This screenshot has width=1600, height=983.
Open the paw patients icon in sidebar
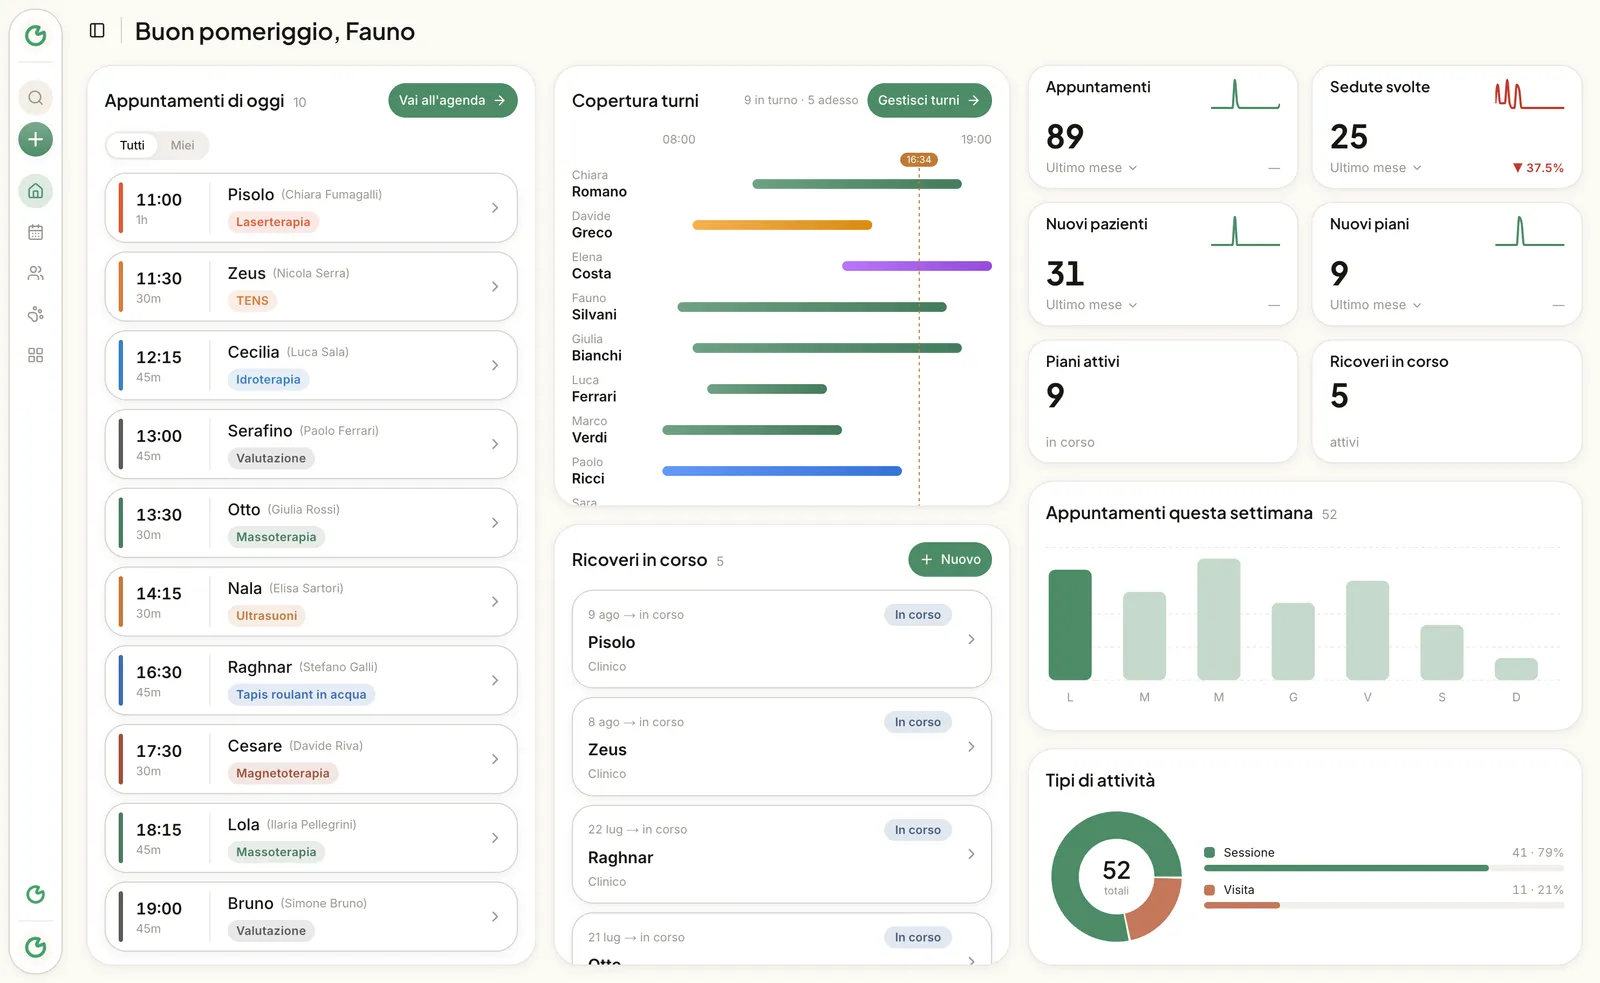(x=35, y=314)
